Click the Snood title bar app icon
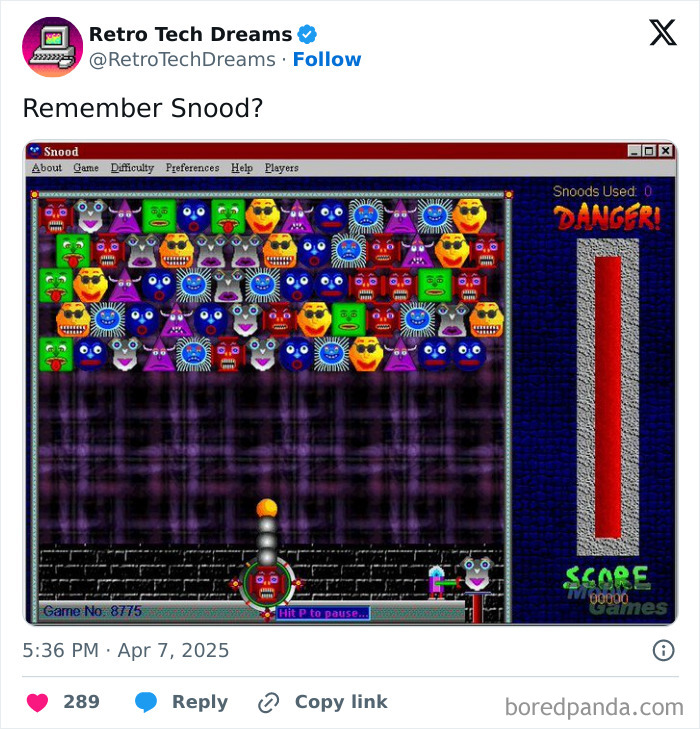 [34, 151]
